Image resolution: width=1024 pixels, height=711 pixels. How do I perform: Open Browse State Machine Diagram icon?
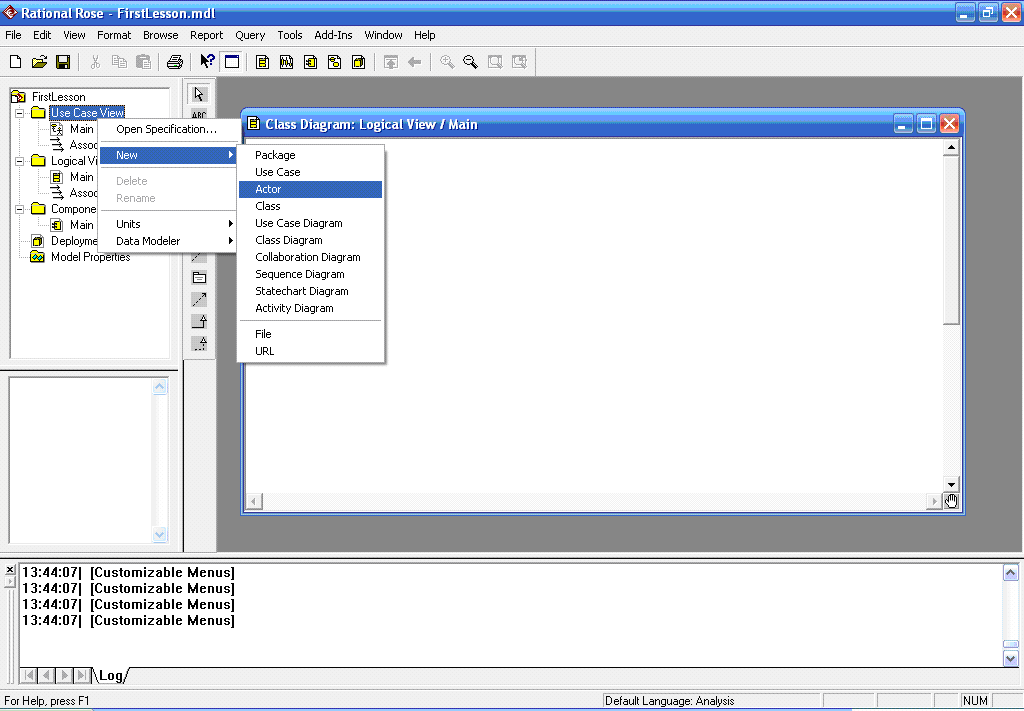(334, 62)
